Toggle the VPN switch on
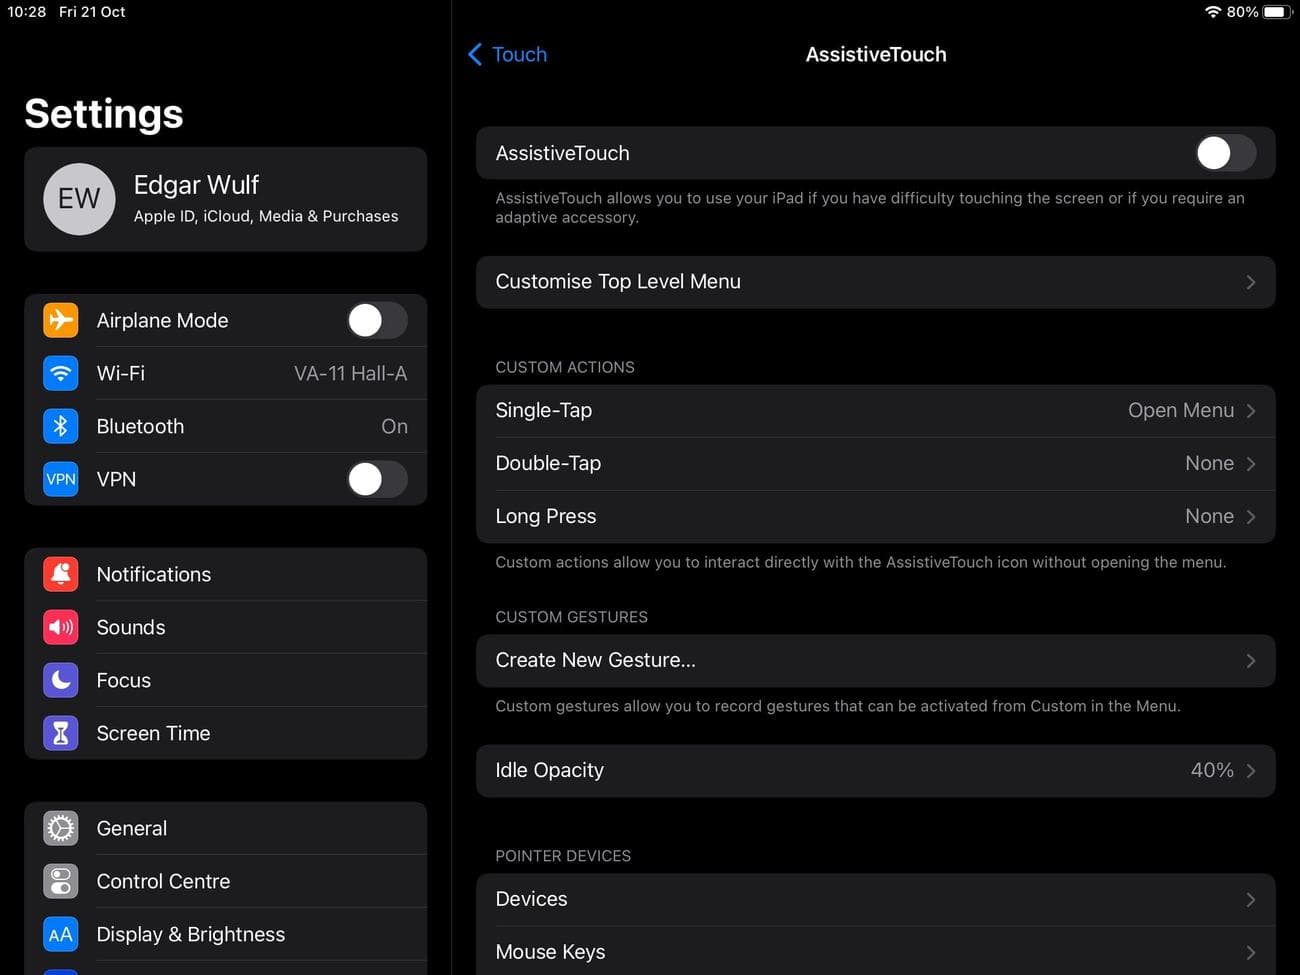Screen dimensions: 1300x975 377,479
